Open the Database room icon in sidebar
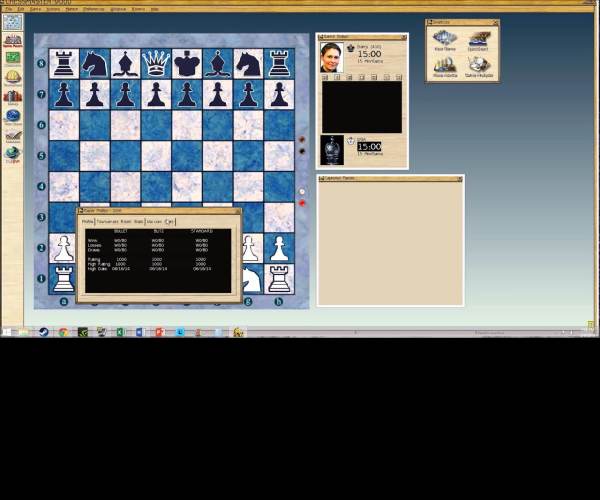 [x=13, y=136]
